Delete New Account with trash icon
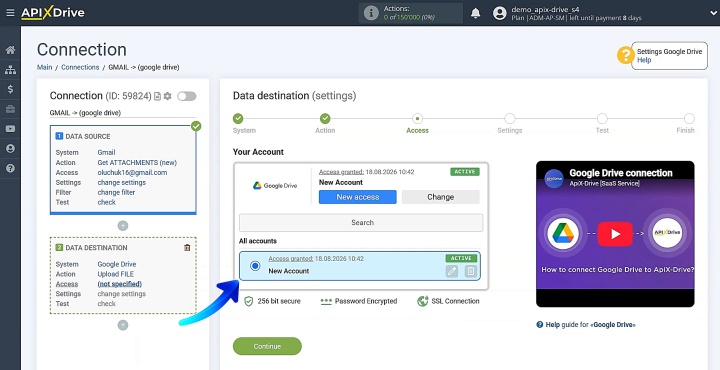Screen dimensions: 720x370 tap(471, 271)
